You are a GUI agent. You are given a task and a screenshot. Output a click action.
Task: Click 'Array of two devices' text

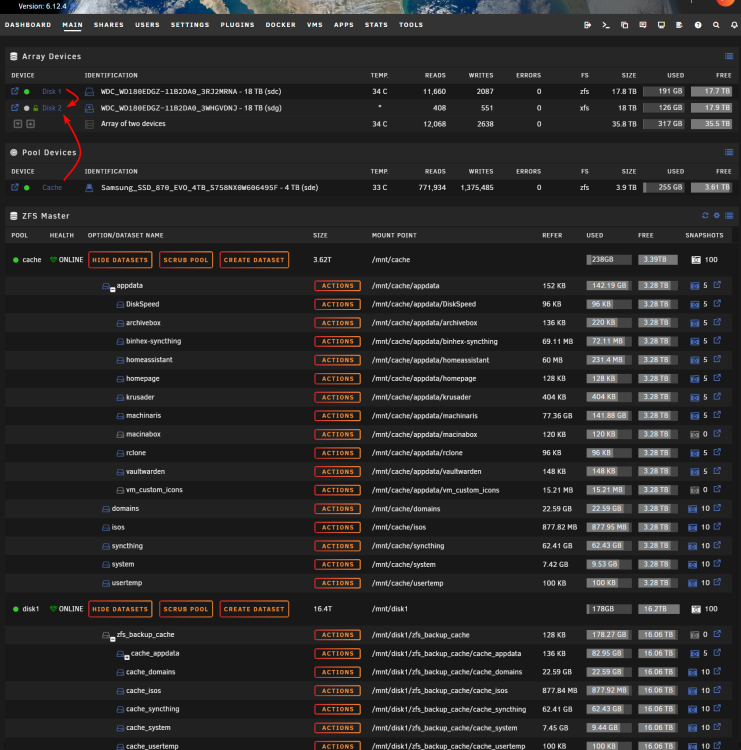point(133,123)
